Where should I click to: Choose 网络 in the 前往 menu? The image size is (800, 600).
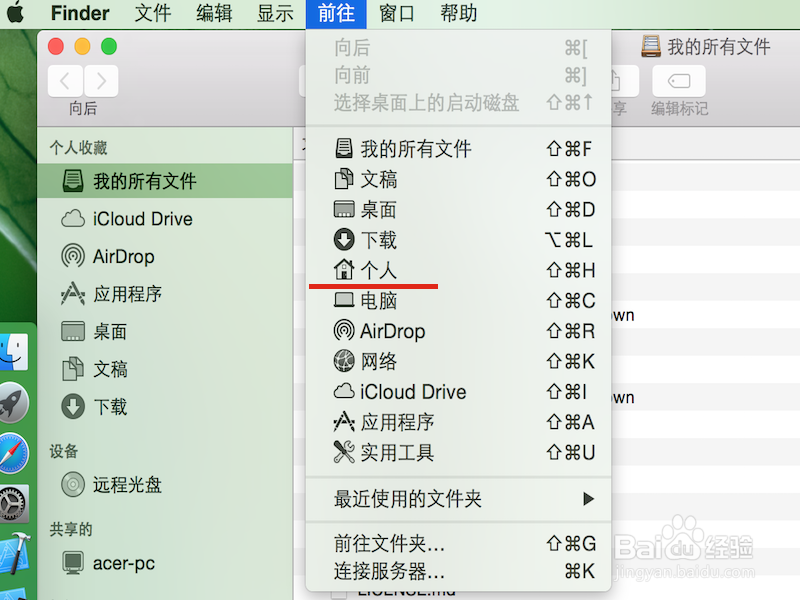pos(458,361)
